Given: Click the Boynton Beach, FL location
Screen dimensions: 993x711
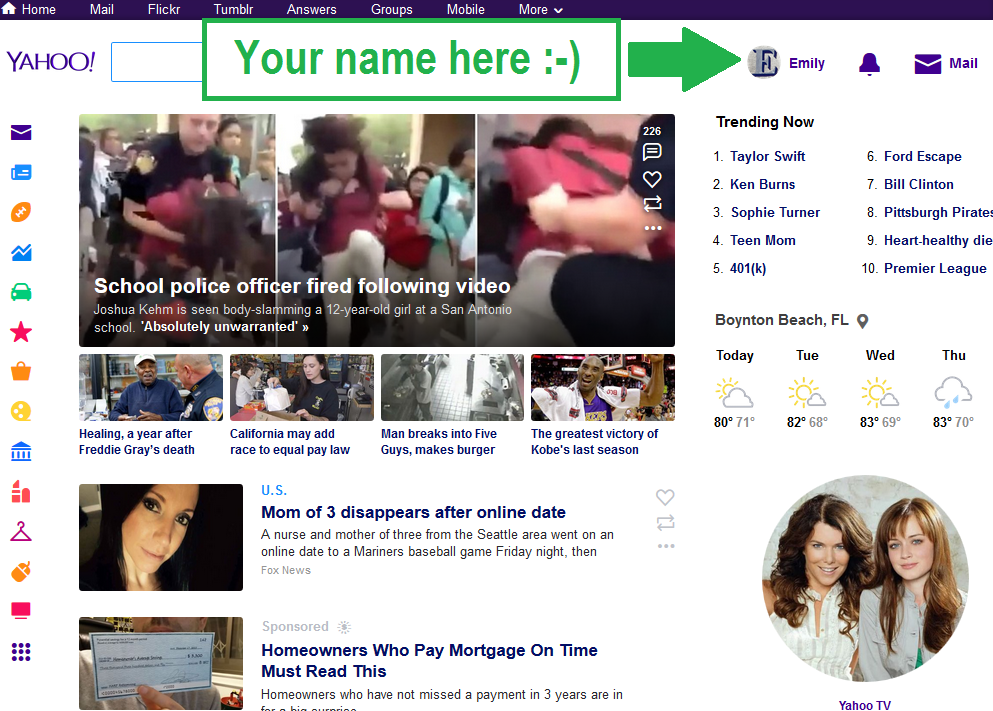Looking at the screenshot, I should point(781,320).
